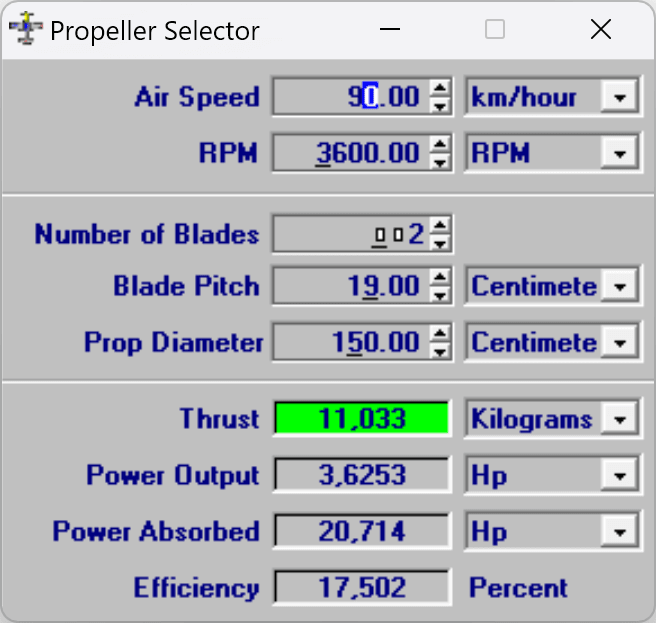The image size is (656, 623).
Task: Click the Propeller Selector airplane title icon
Action: point(24,29)
